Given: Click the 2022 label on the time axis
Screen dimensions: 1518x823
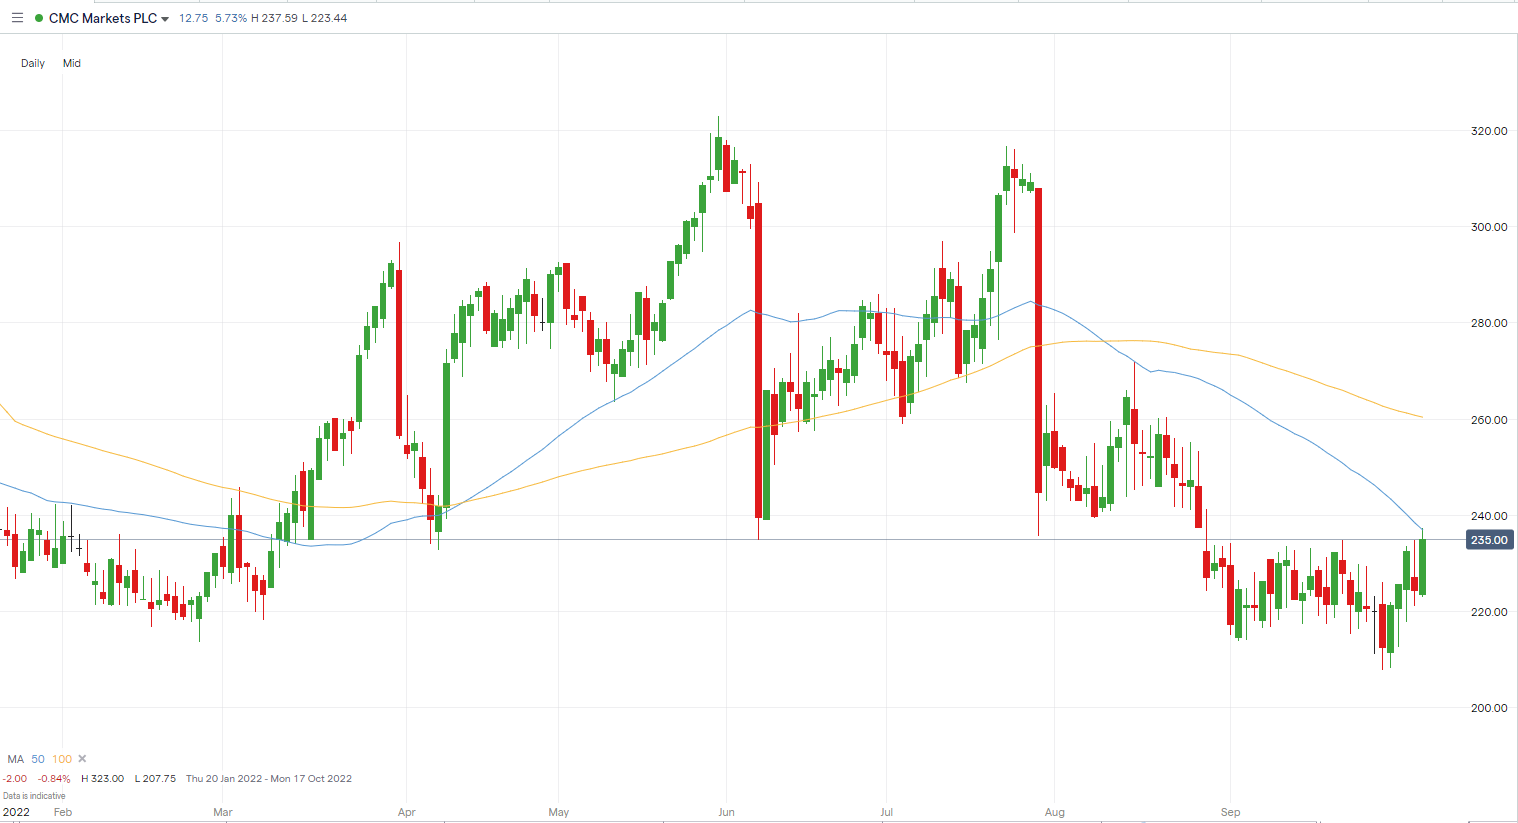Looking at the screenshot, I should [x=17, y=812].
